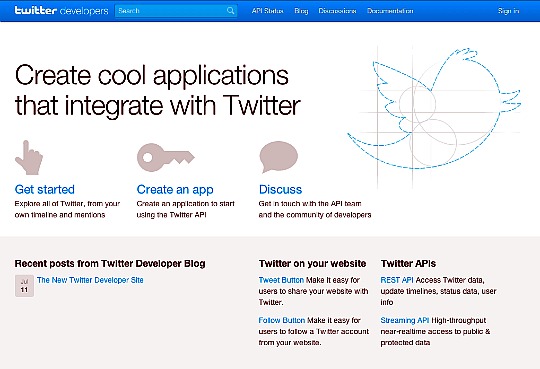This screenshot has height=369, width=540.
Task: Click the blueprint Twitter bird illustration
Action: point(435,110)
